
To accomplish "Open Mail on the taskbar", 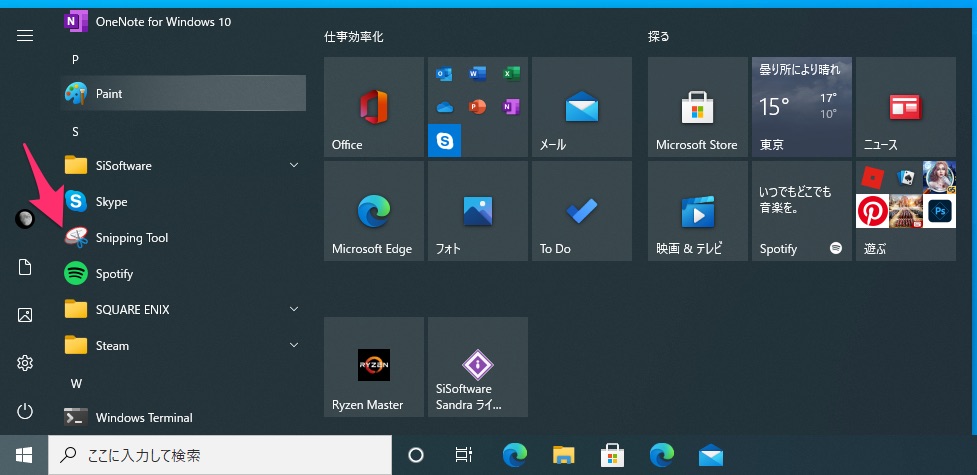I will click(x=711, y=456).
